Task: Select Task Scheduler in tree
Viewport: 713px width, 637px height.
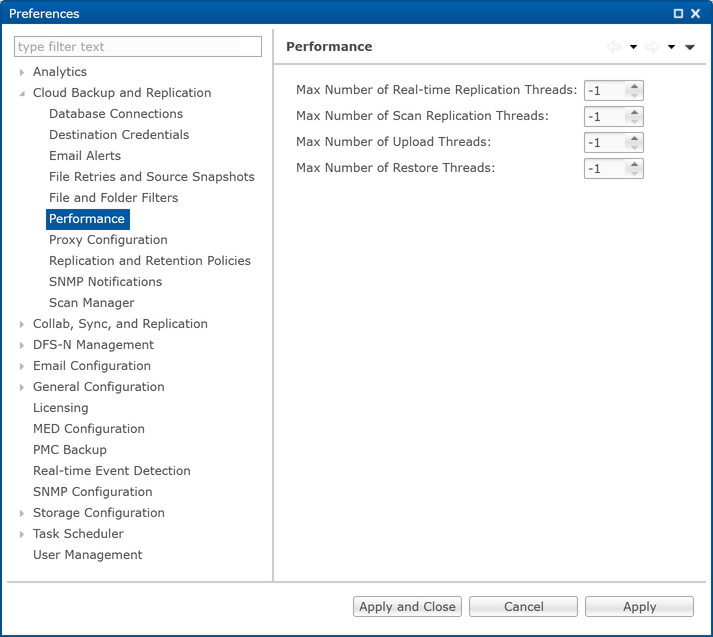Action: point(78,534)
